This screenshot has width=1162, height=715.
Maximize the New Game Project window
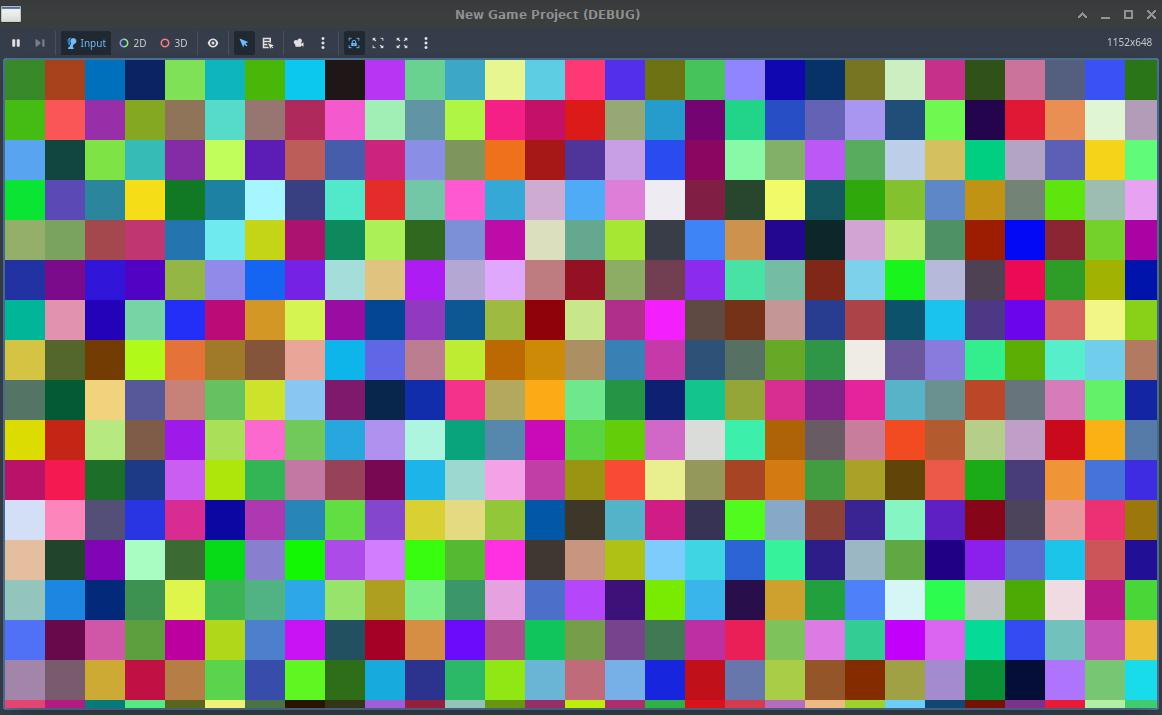1128,15
